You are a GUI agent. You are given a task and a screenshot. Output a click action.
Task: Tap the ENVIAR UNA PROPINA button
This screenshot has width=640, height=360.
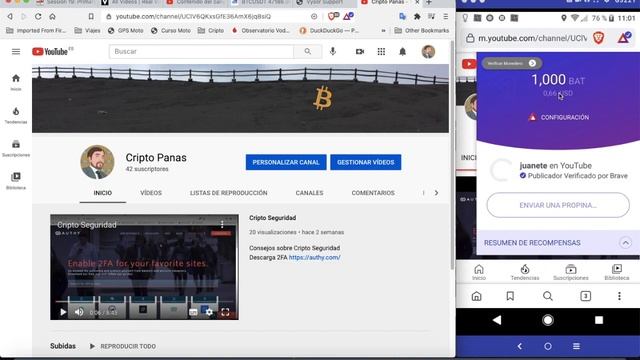tap(558, 205)
